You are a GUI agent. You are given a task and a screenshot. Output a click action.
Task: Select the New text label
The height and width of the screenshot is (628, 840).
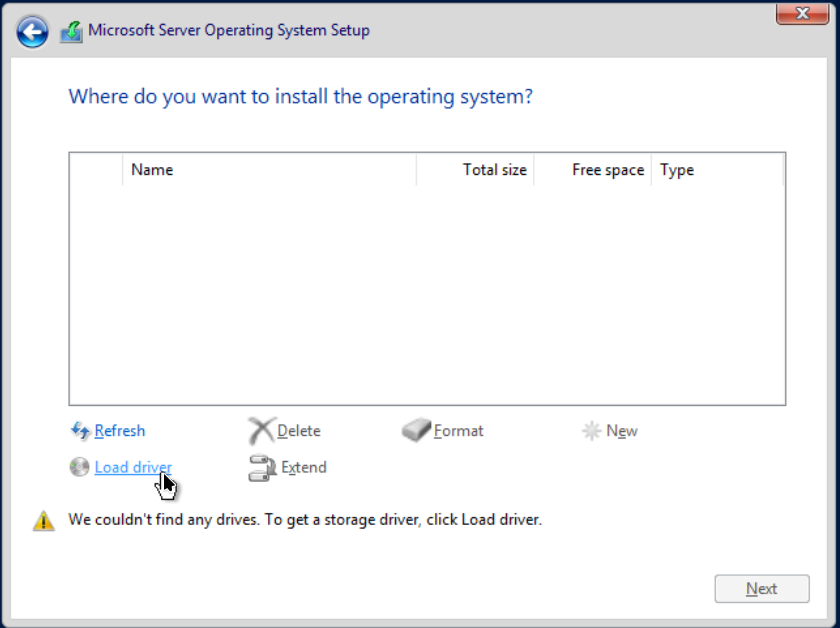tap(622, 431)
